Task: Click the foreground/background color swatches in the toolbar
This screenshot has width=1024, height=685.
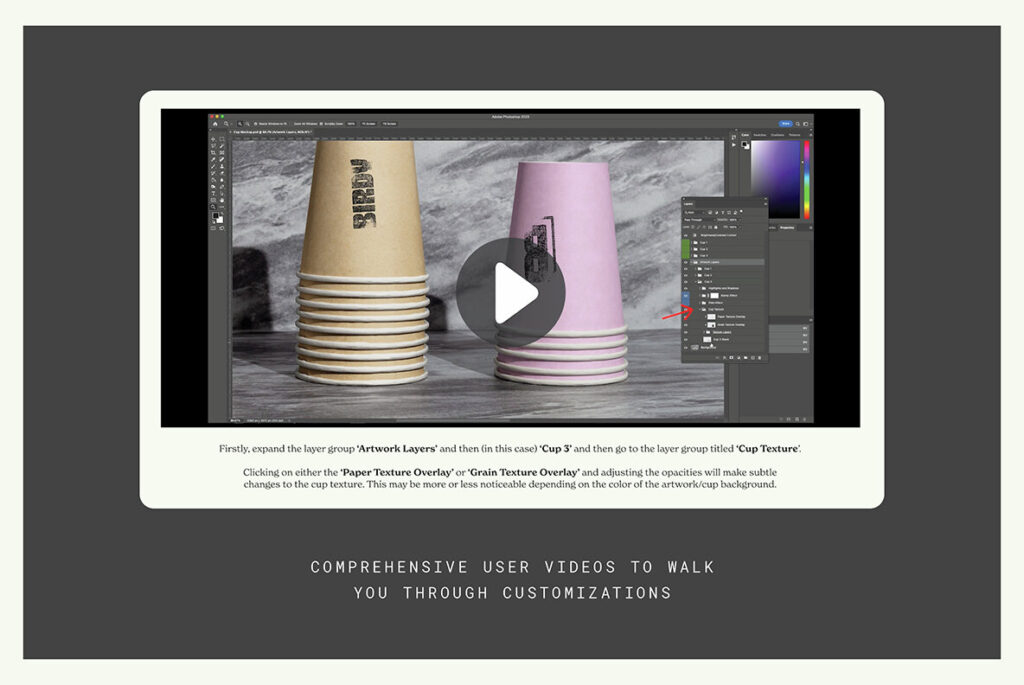Action: (x=217, y=217)
